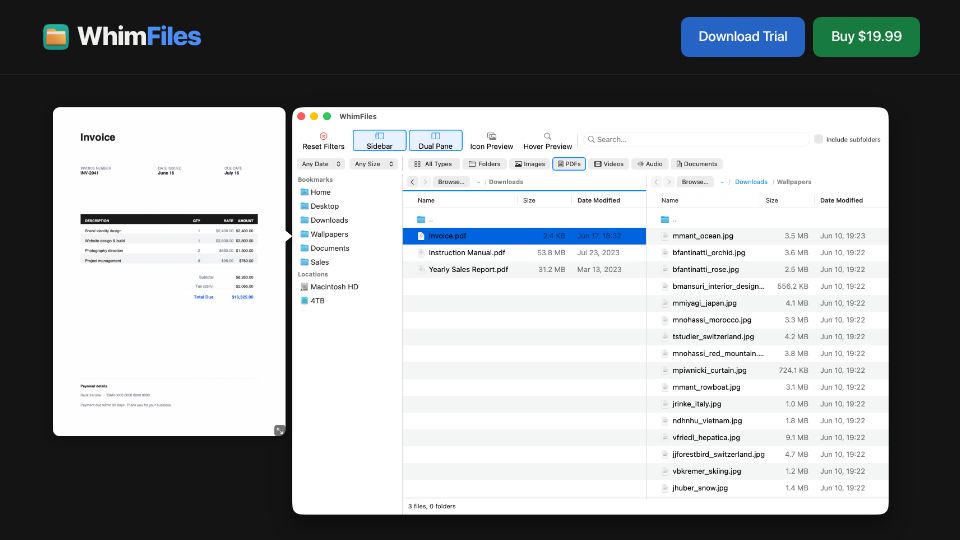Select mmant_rowboat.jpg file
The height and width of the screenshot is (540, 960).
pyautogui.click(x=768, y=387)
